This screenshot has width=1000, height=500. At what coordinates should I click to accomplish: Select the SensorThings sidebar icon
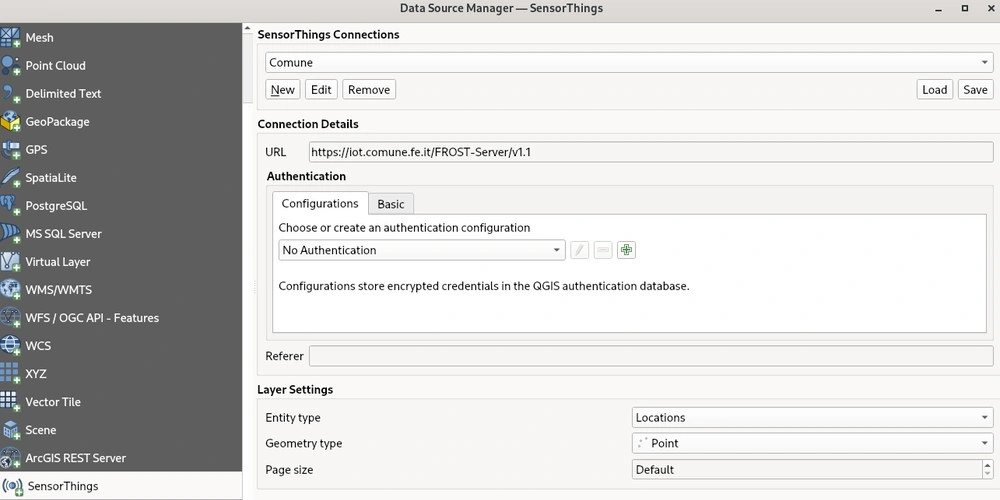click(x=13, y=486)
